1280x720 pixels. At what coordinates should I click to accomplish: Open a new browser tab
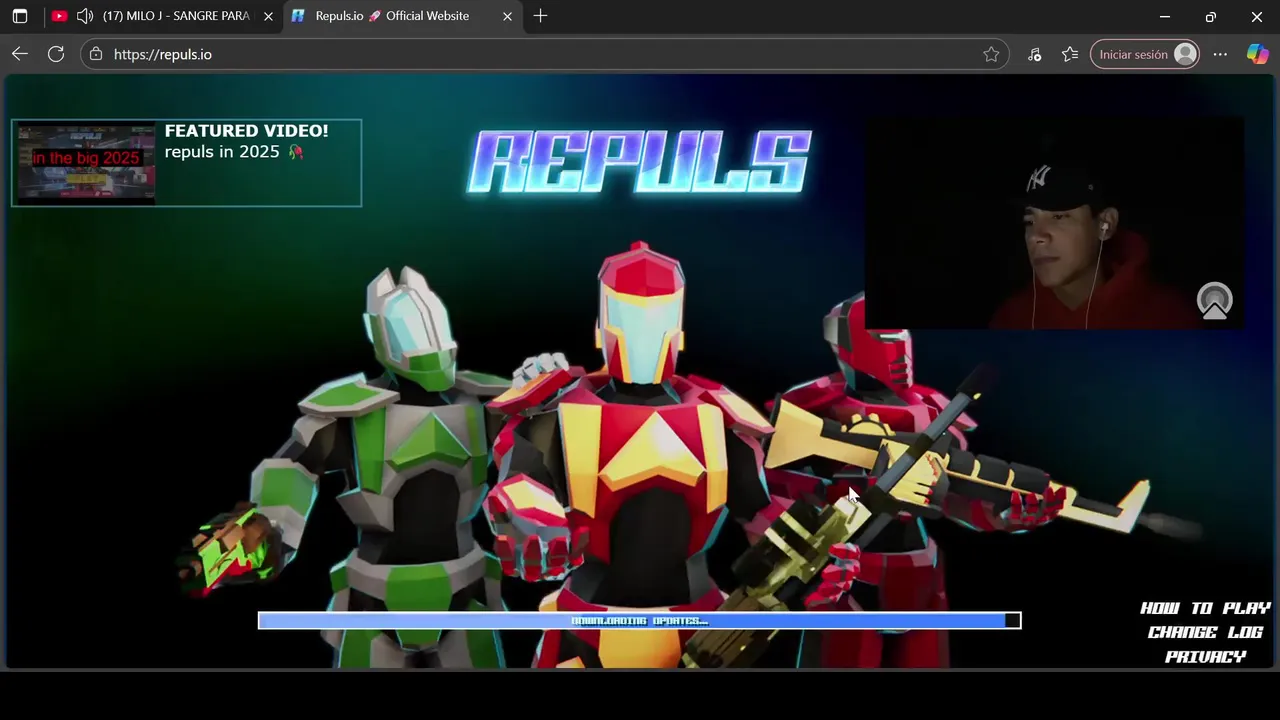[540, 16]
